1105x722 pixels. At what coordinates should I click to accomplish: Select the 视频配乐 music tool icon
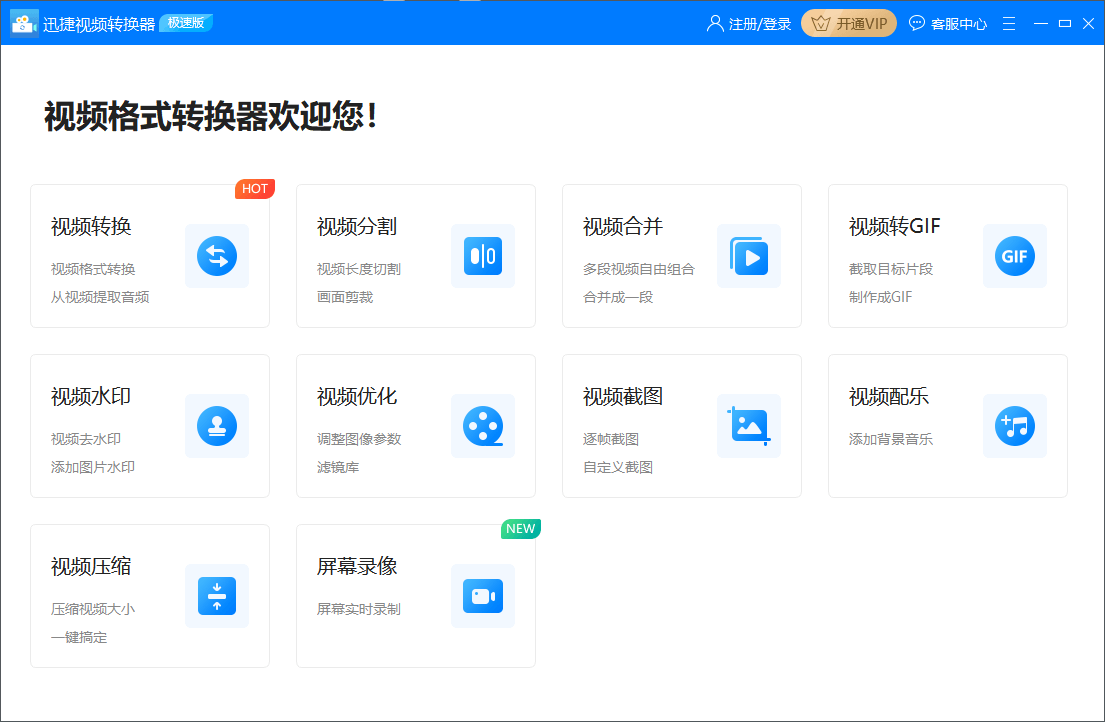(x=1015, y=426)
